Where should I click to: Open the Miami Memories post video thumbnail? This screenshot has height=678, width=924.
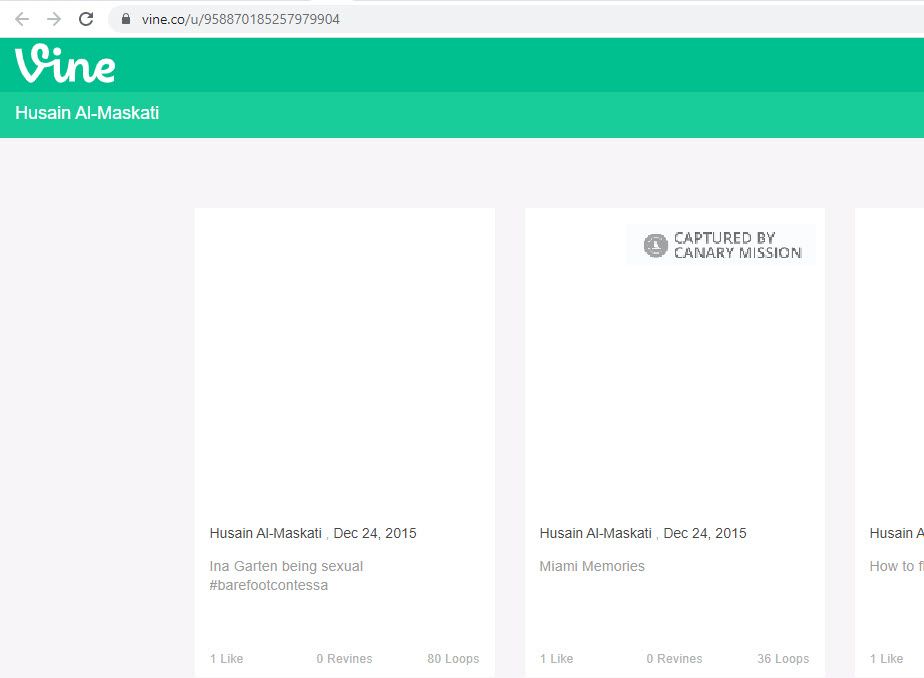pos(674,380)
